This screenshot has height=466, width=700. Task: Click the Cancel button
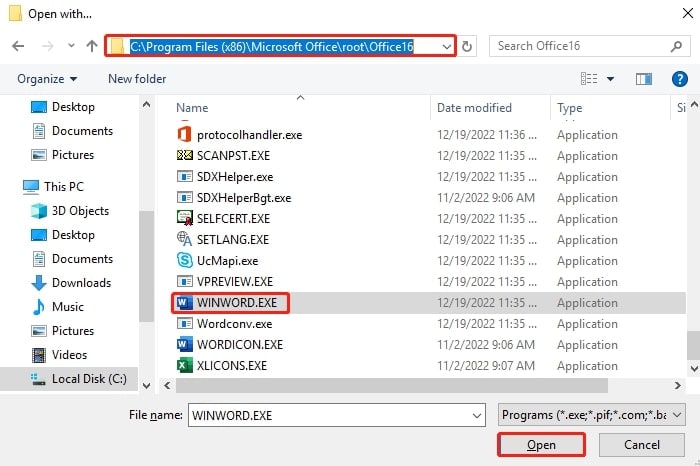coord(642,445)
